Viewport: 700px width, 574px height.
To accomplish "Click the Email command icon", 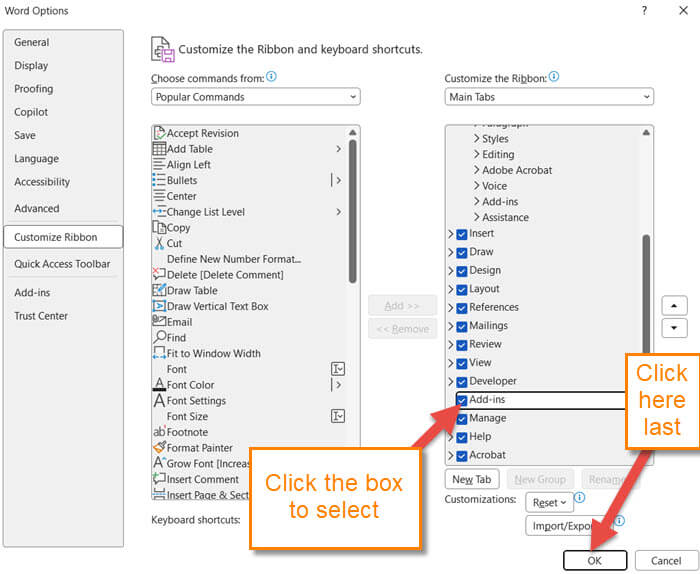I will point(159,322).
